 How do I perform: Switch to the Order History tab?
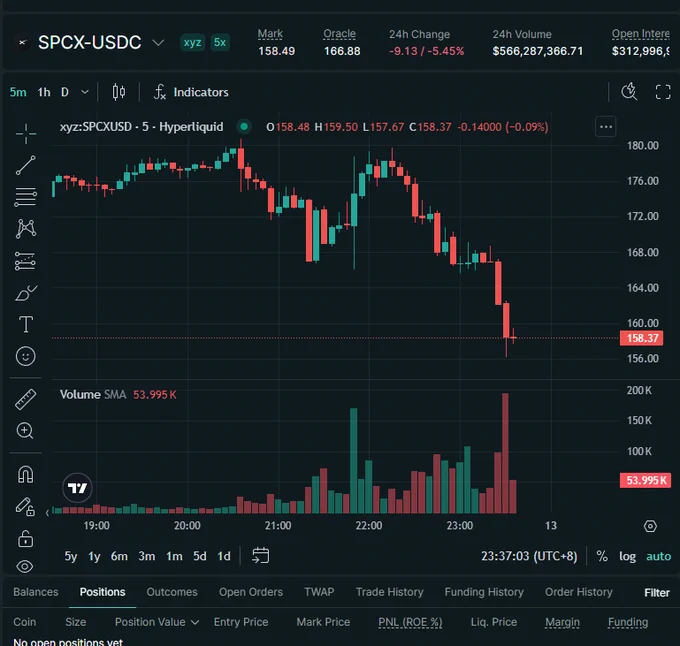[x=579, y=592]
